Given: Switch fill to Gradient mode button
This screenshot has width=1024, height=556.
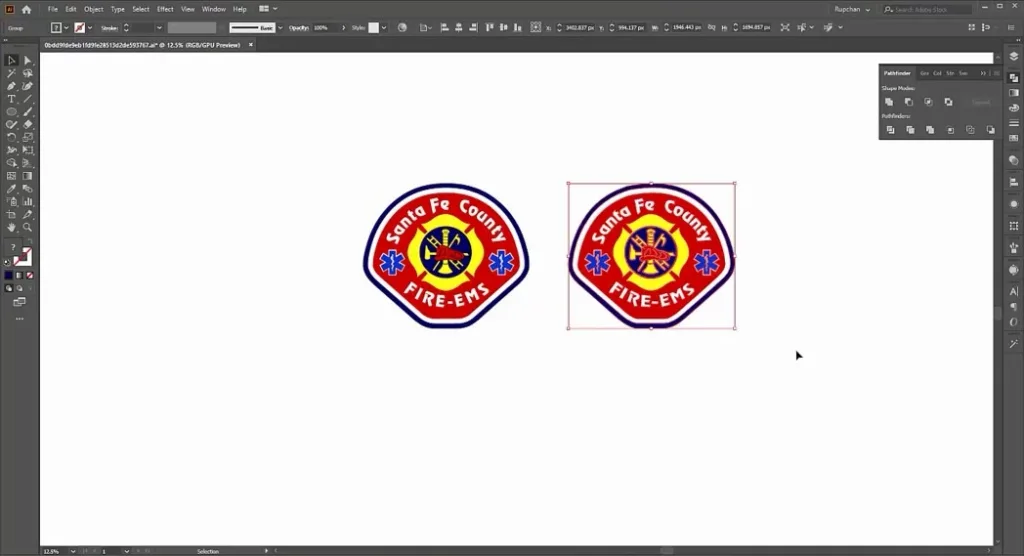Looking at the screenshot, I should coord(19,276).
